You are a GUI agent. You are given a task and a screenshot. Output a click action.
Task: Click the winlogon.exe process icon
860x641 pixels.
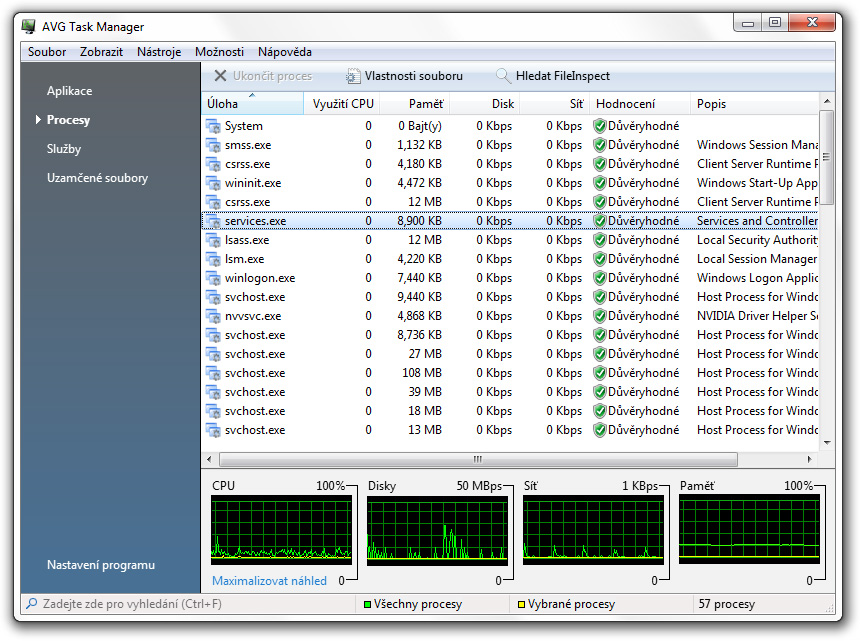pos(213,278)
